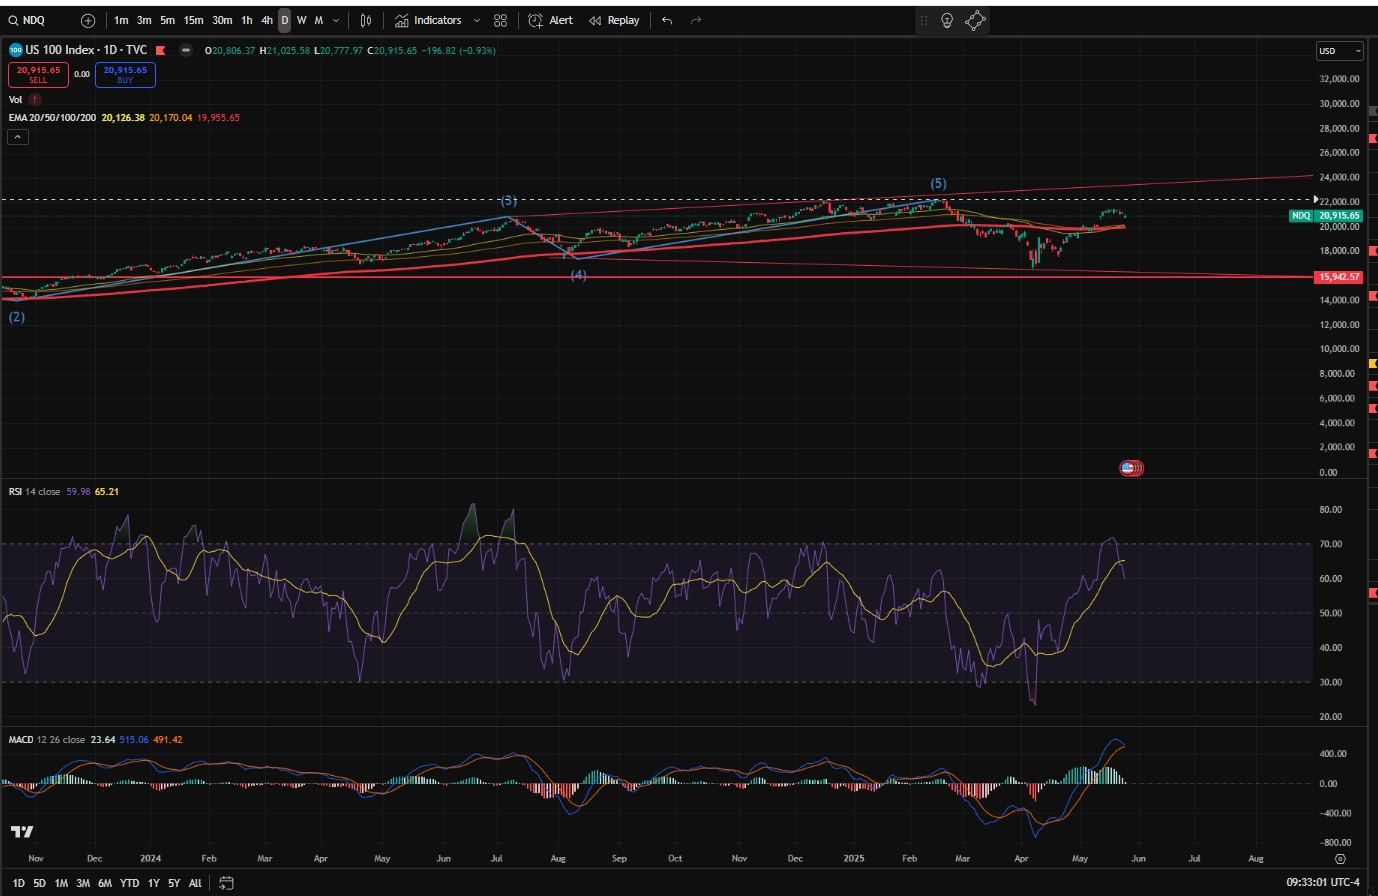Set date range to 3M
Image resolution: width=1378 pixels, height=896 pixels.
point(83,884)
